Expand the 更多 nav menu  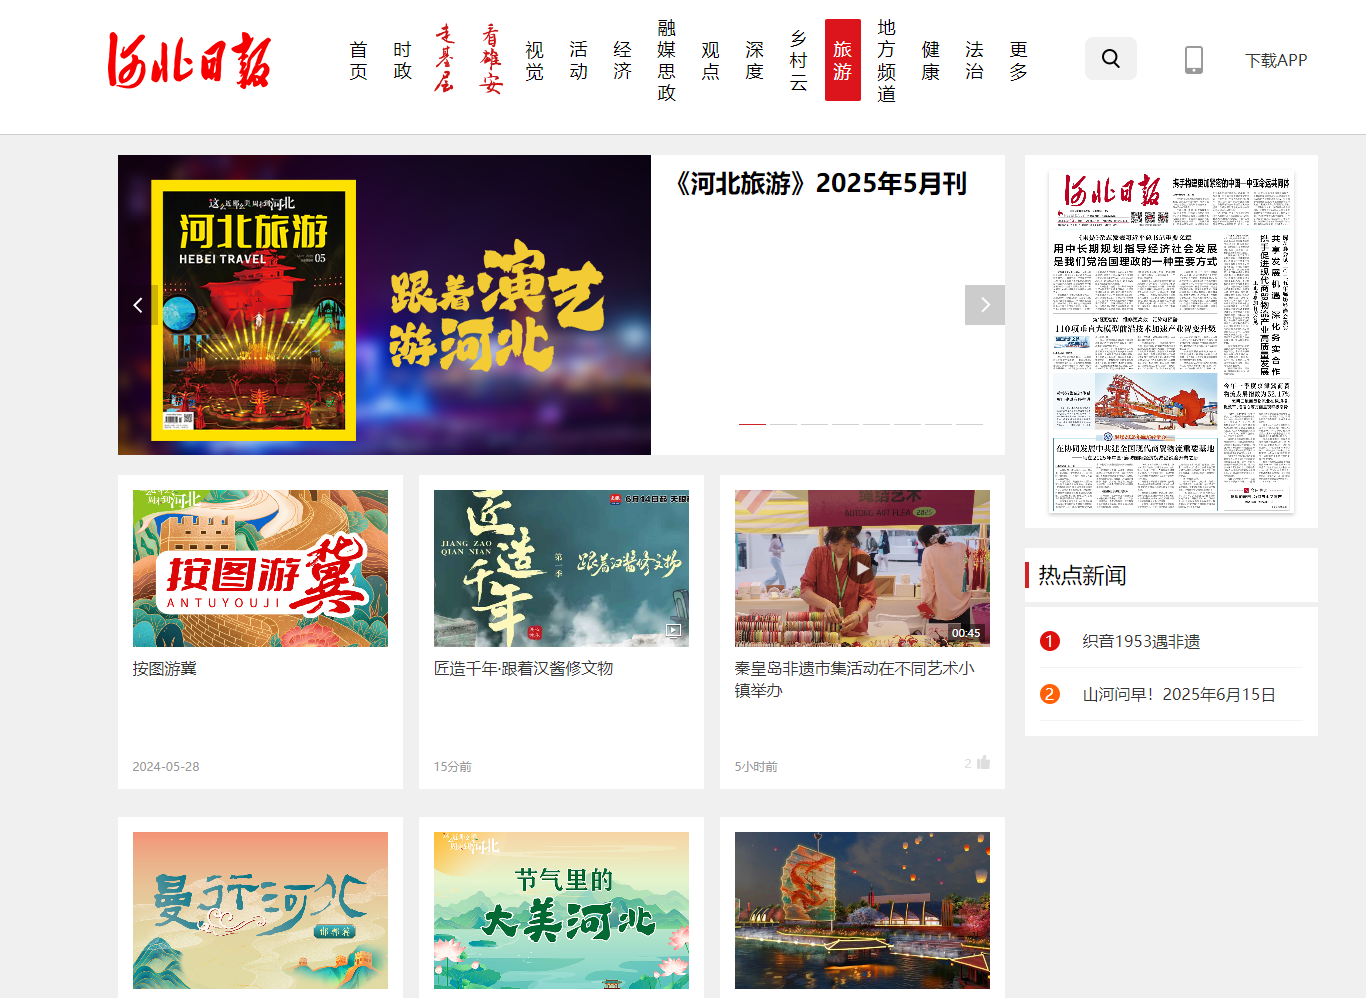(x=1019, y=60)
